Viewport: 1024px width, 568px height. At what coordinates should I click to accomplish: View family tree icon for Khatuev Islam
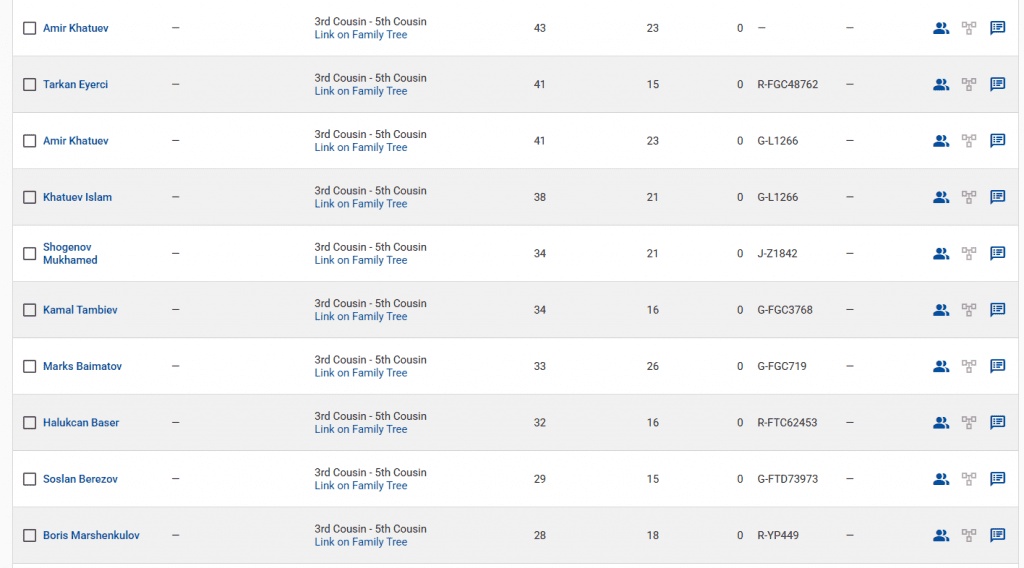tap(969, 197)
